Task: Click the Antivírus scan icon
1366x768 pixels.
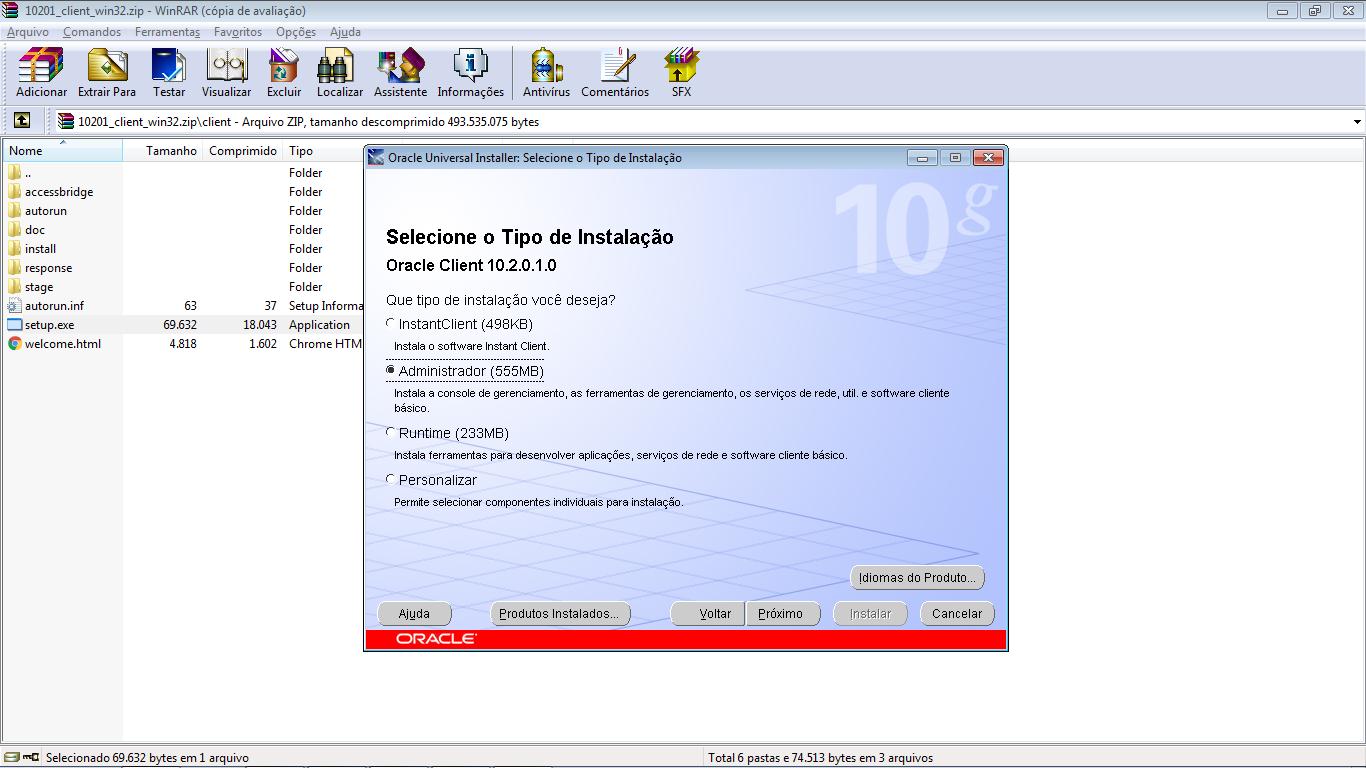Action: click(545, 72)
